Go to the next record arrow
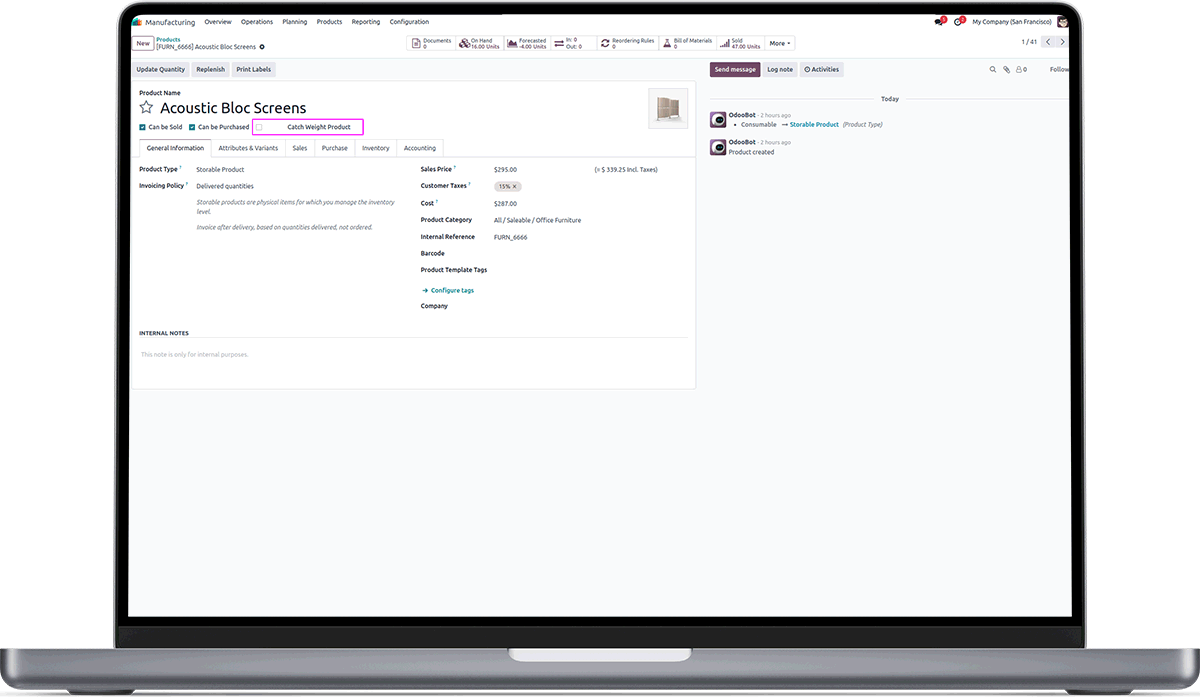This screenshot has width=1200, height=697. (x=1062, y=42)
